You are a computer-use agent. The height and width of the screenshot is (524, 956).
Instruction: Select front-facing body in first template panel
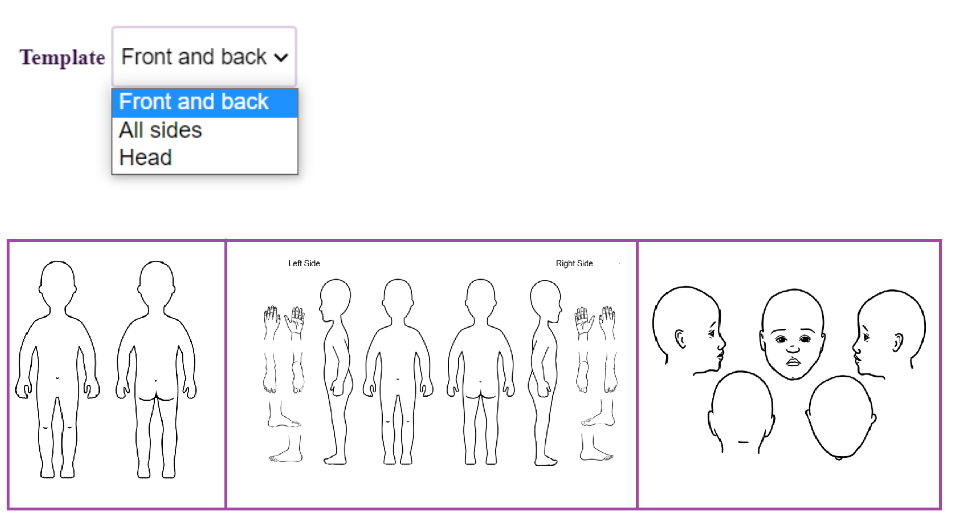57,369
